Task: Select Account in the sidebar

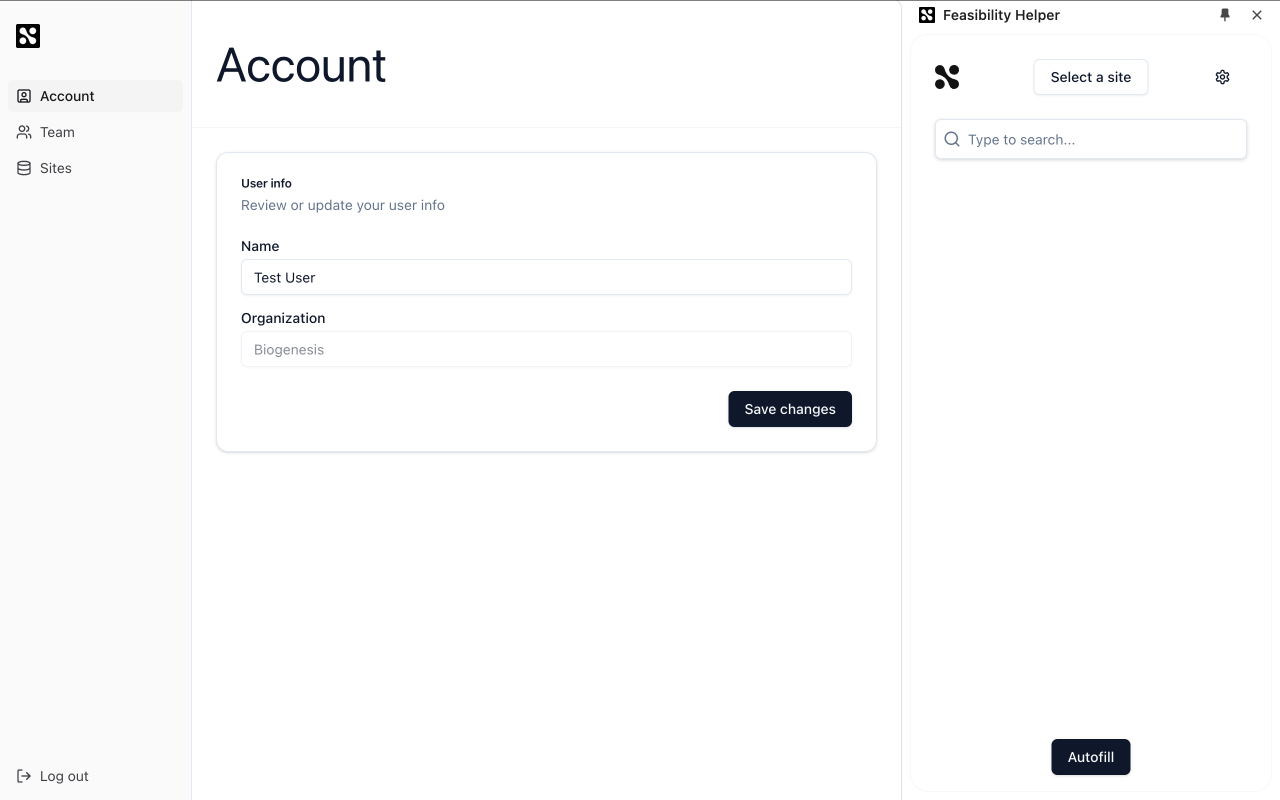Action: pos(67,96)
